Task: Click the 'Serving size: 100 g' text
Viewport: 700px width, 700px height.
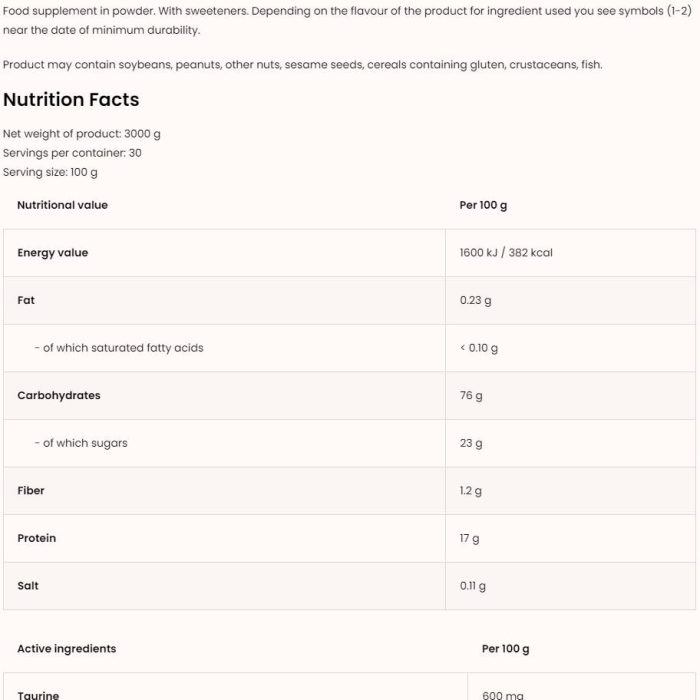Action: coord(50,172)
